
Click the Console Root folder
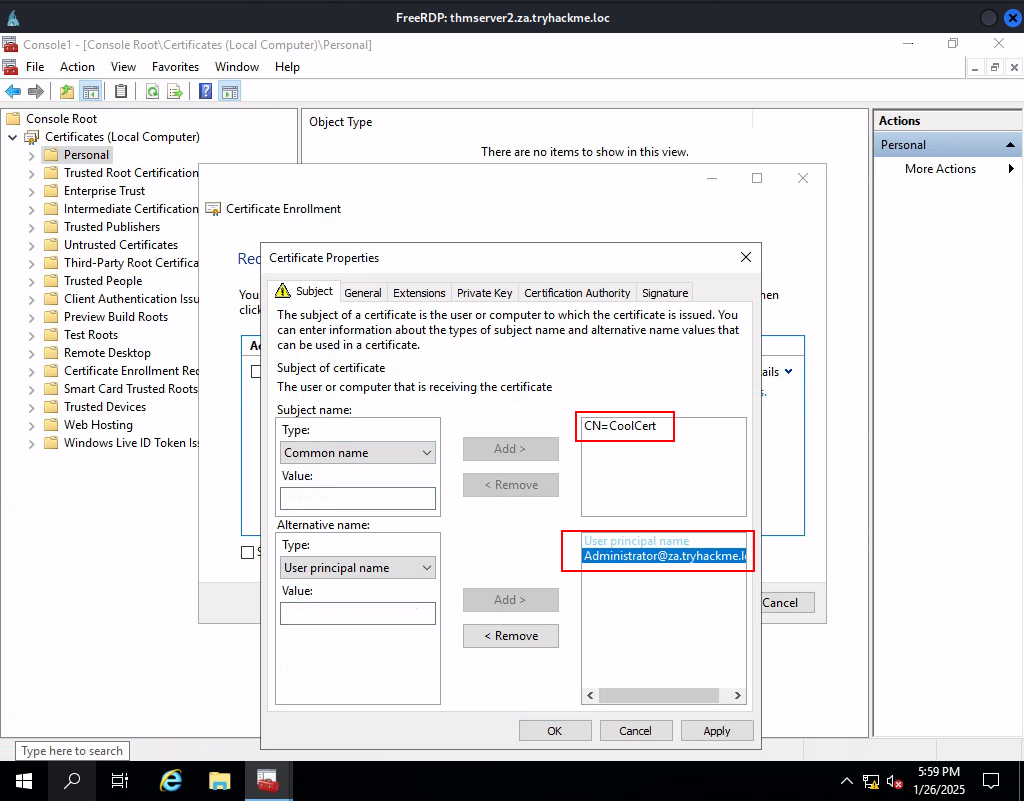click(x=61, y=119)
